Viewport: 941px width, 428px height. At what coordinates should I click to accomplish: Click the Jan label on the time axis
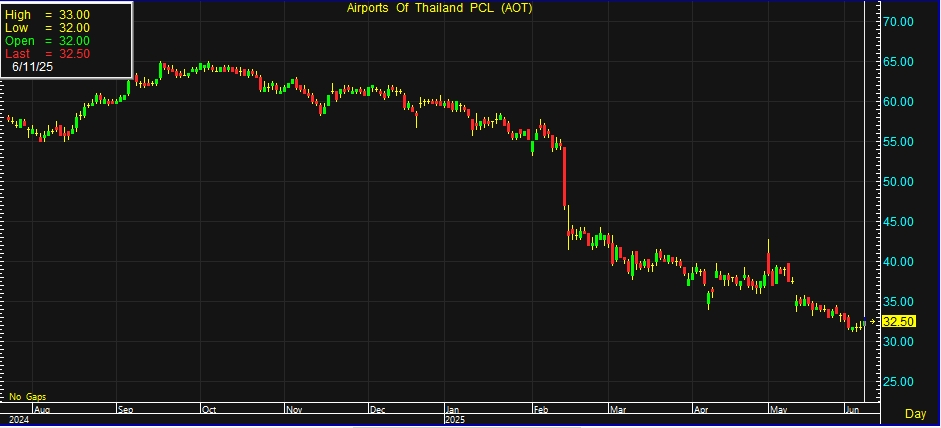click(454, 410)
